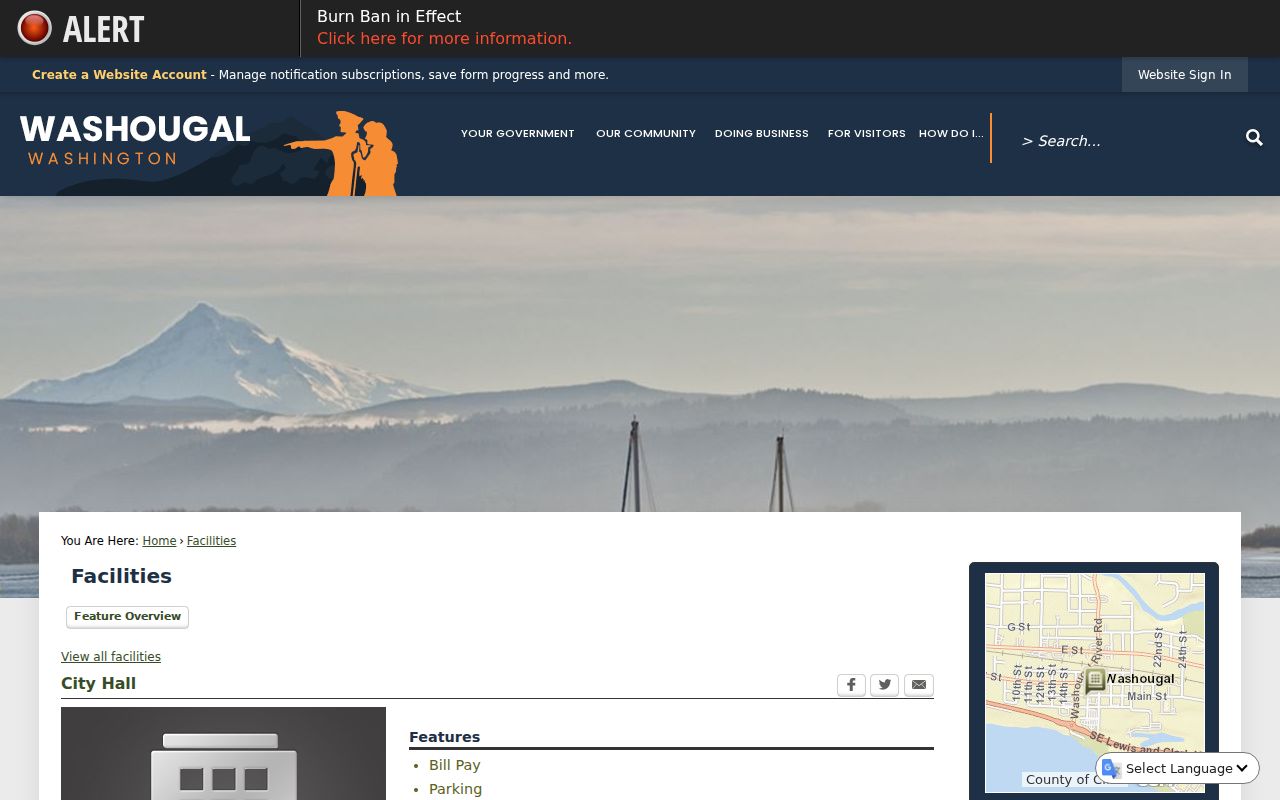Click Create a Website Account link
1280x800 pixels.
pos(119,75)
